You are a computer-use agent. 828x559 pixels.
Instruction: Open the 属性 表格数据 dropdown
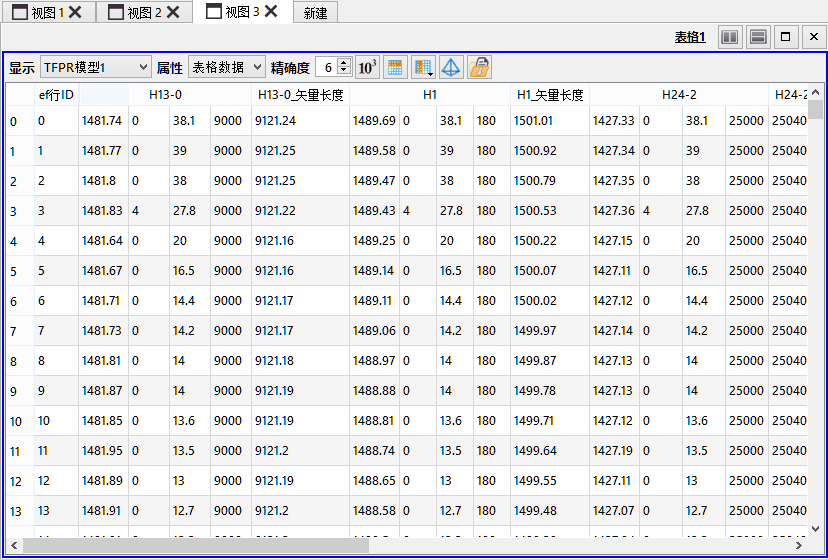(227, 67)
